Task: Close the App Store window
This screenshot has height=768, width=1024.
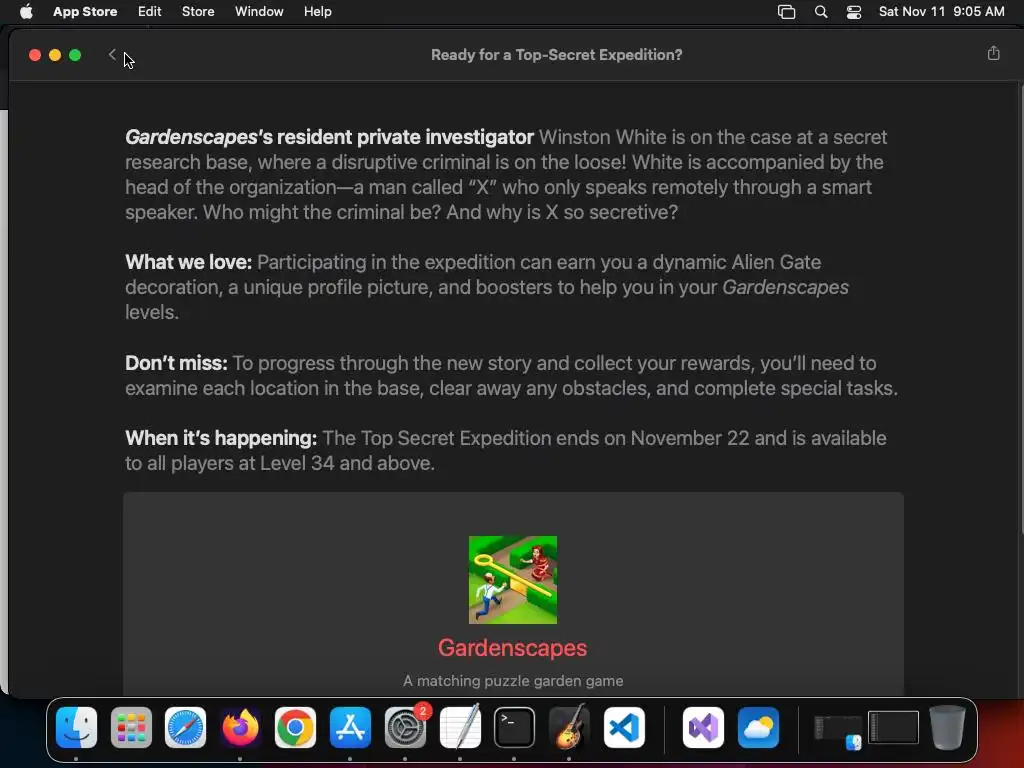Action: (35, 55)
